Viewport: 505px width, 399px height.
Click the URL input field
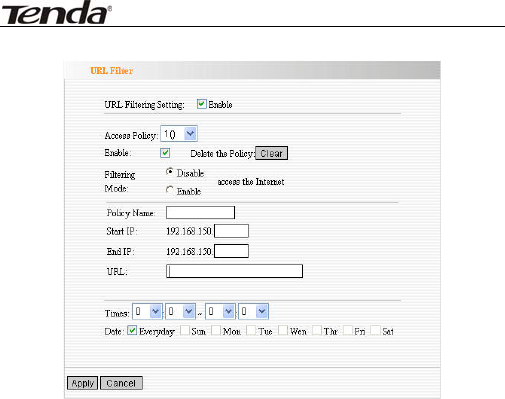click(x=234, y=271)
